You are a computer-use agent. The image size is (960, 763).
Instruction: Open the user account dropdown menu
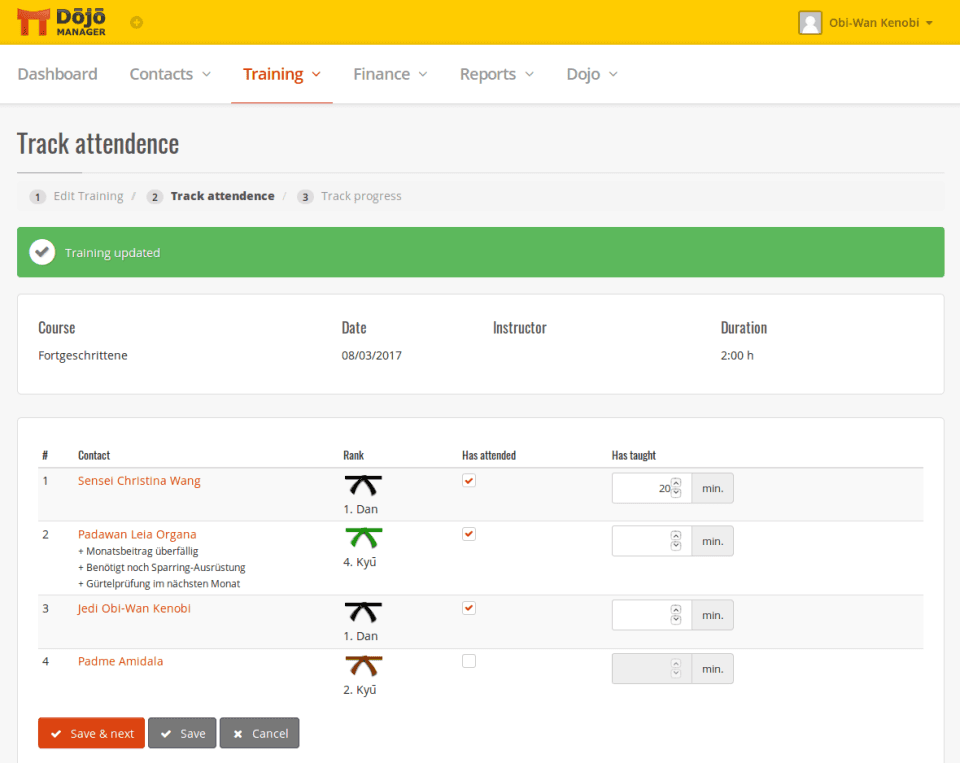pos(866,23)
